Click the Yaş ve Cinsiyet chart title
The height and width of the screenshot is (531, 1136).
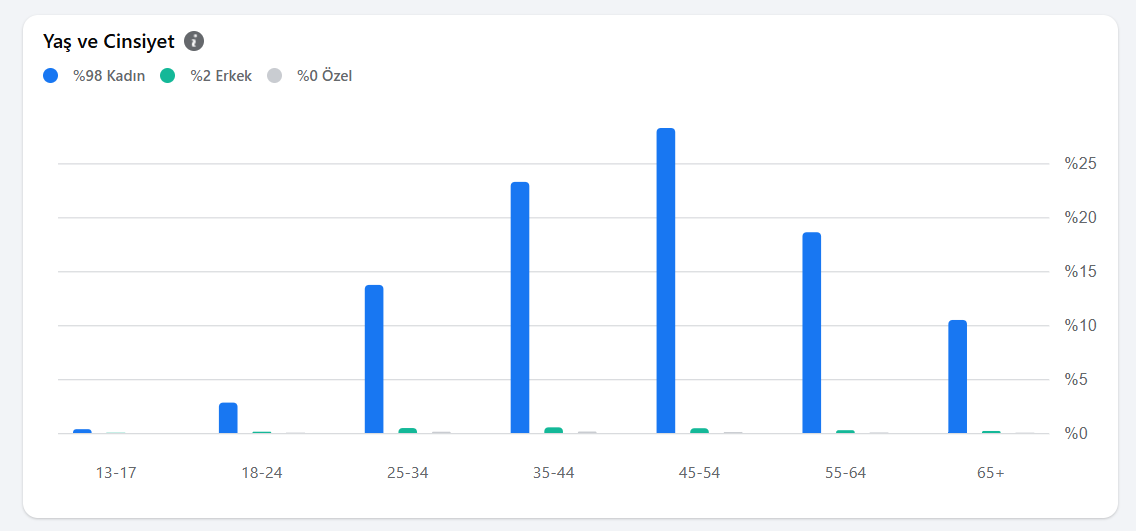(x=109, y=41)
